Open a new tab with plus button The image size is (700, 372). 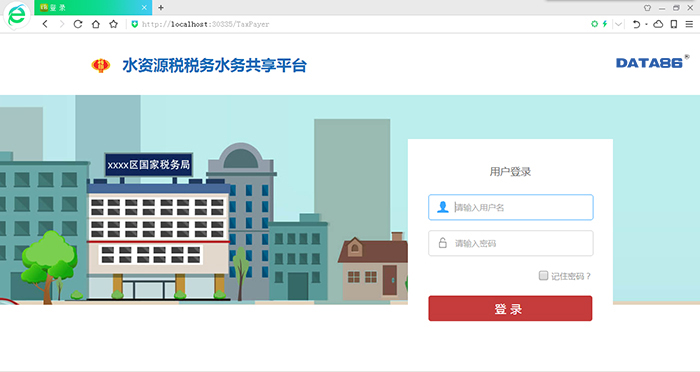point(161,8)
